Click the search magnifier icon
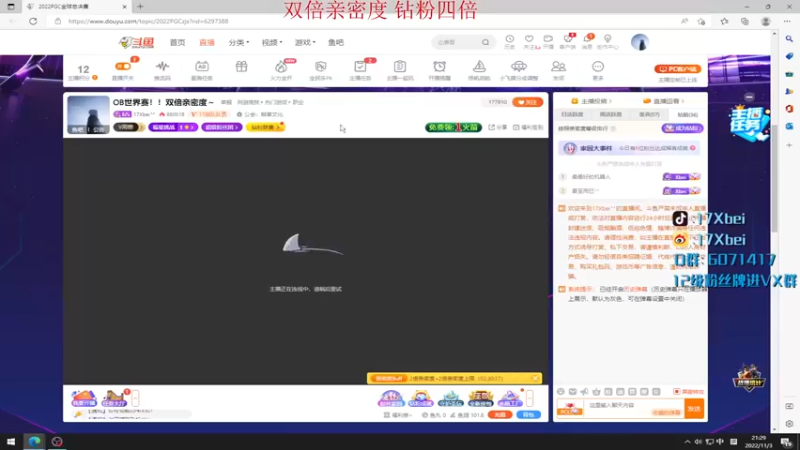Viewport: 800px width, 450px height. (x=486, y=42)
